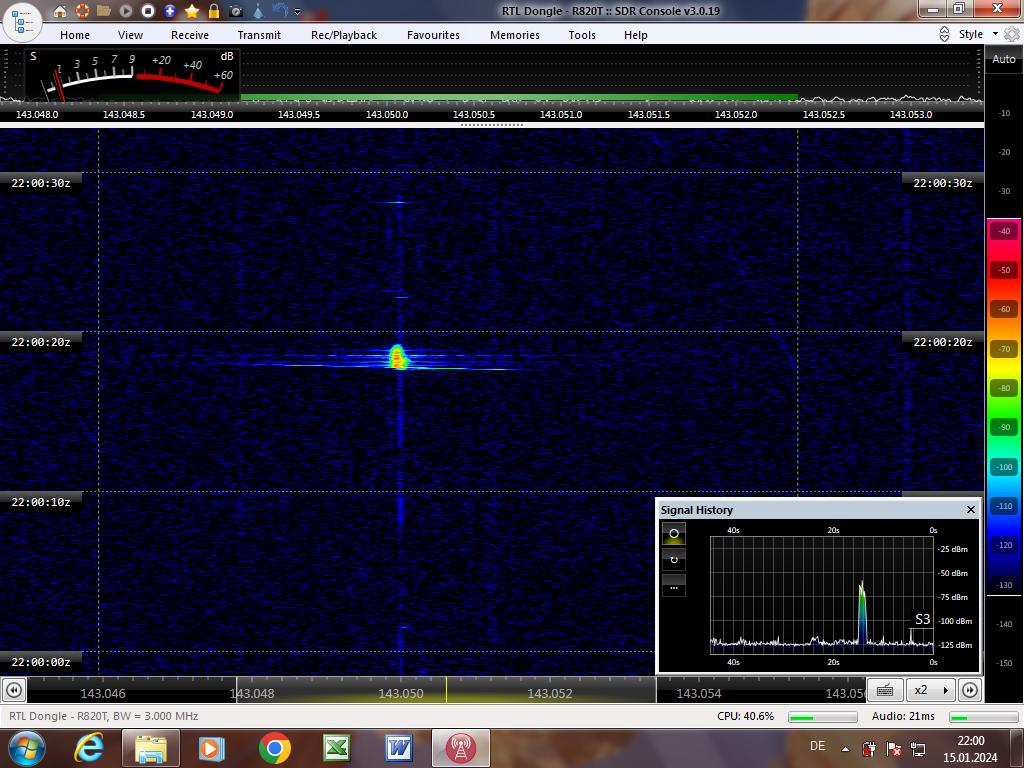Click the left 22:00:20z waterfall timestamp

(x=40, y=342)
